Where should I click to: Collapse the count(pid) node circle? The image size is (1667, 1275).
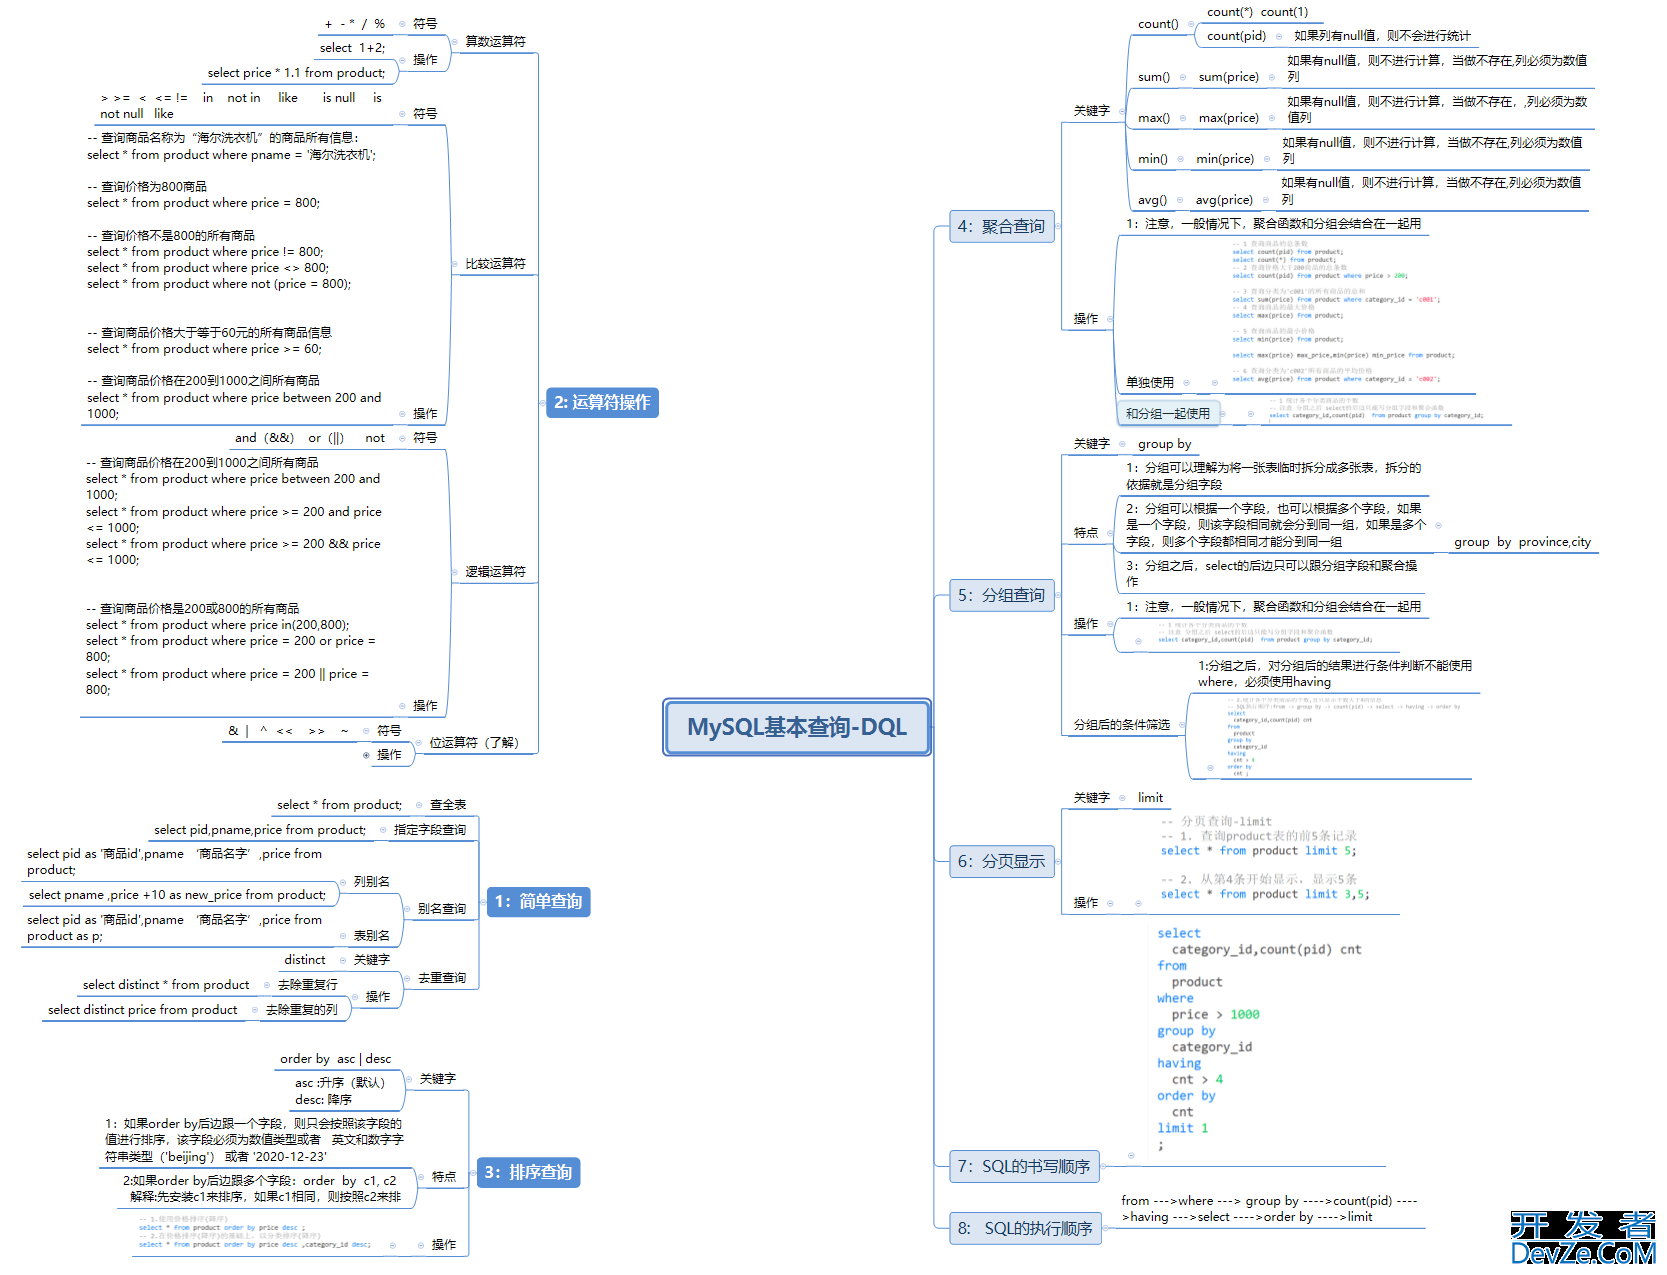click(x=1279, y=36)
